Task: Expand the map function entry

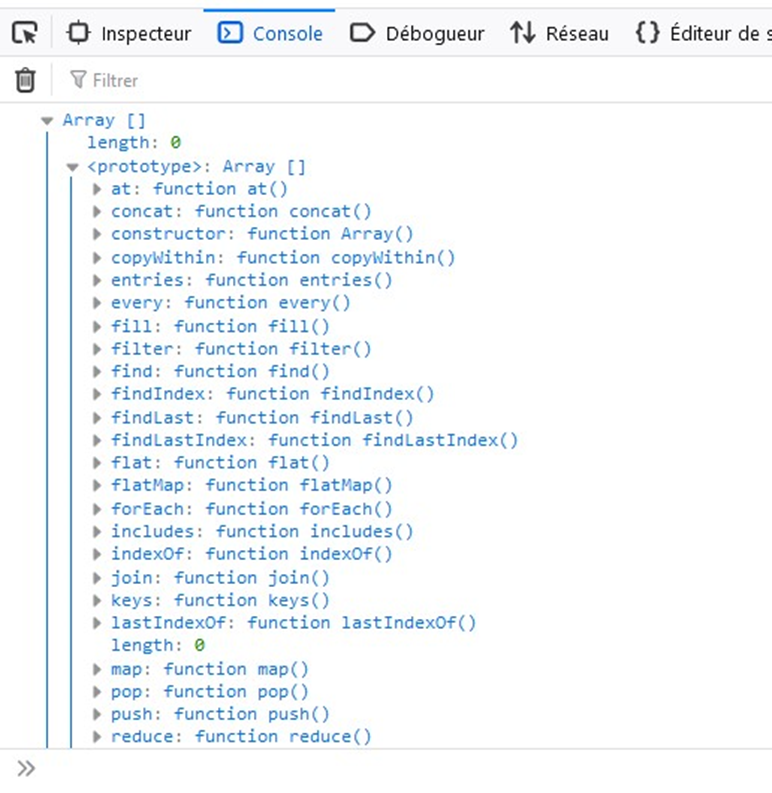Action: 97,669
